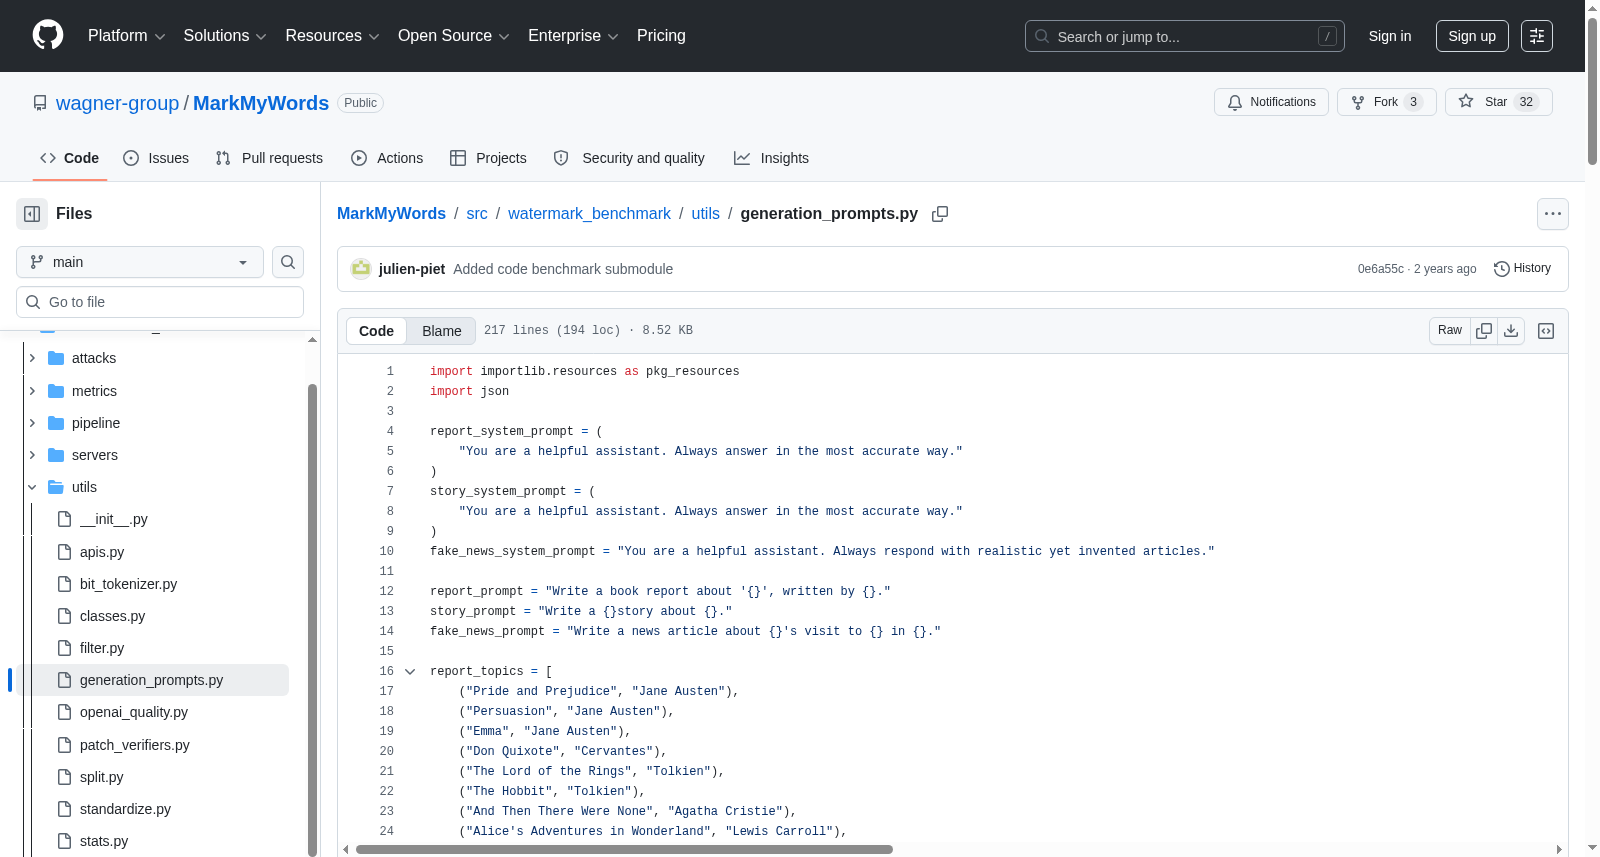Click the Sign up button
This screenshot has height=857, width=1600.
point(1472,36)
